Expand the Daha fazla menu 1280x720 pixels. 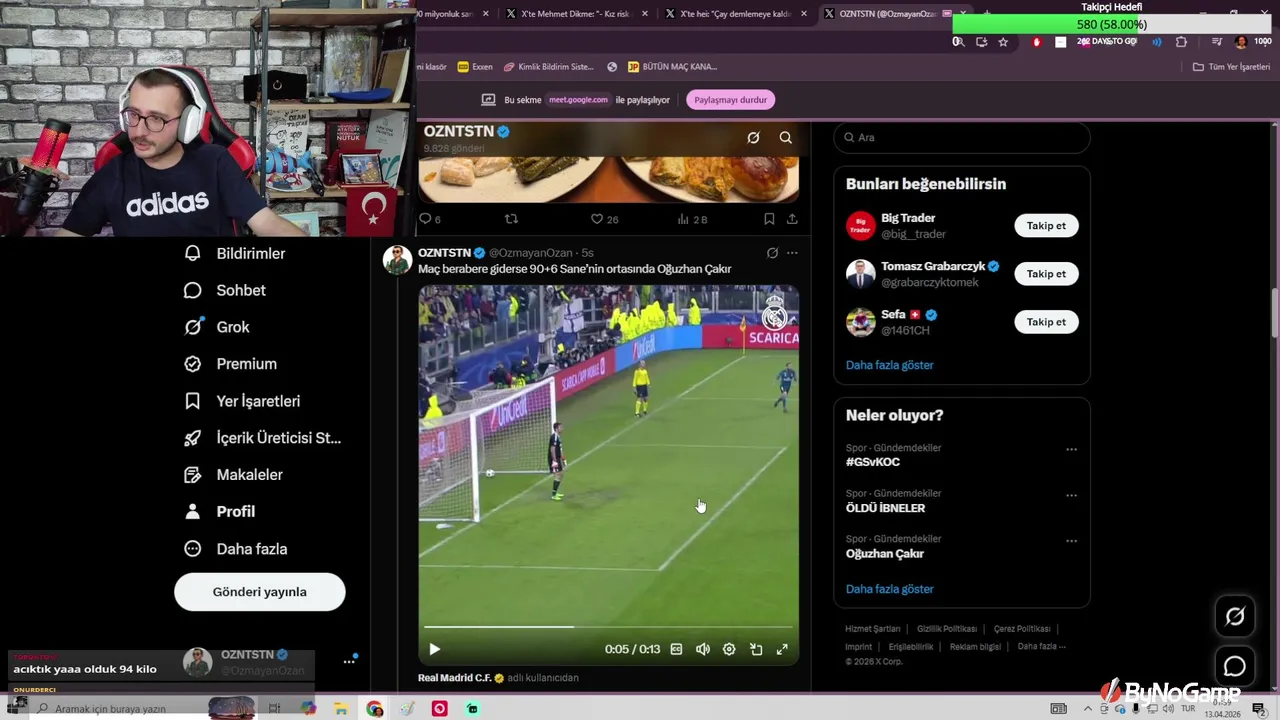[236, 549]
